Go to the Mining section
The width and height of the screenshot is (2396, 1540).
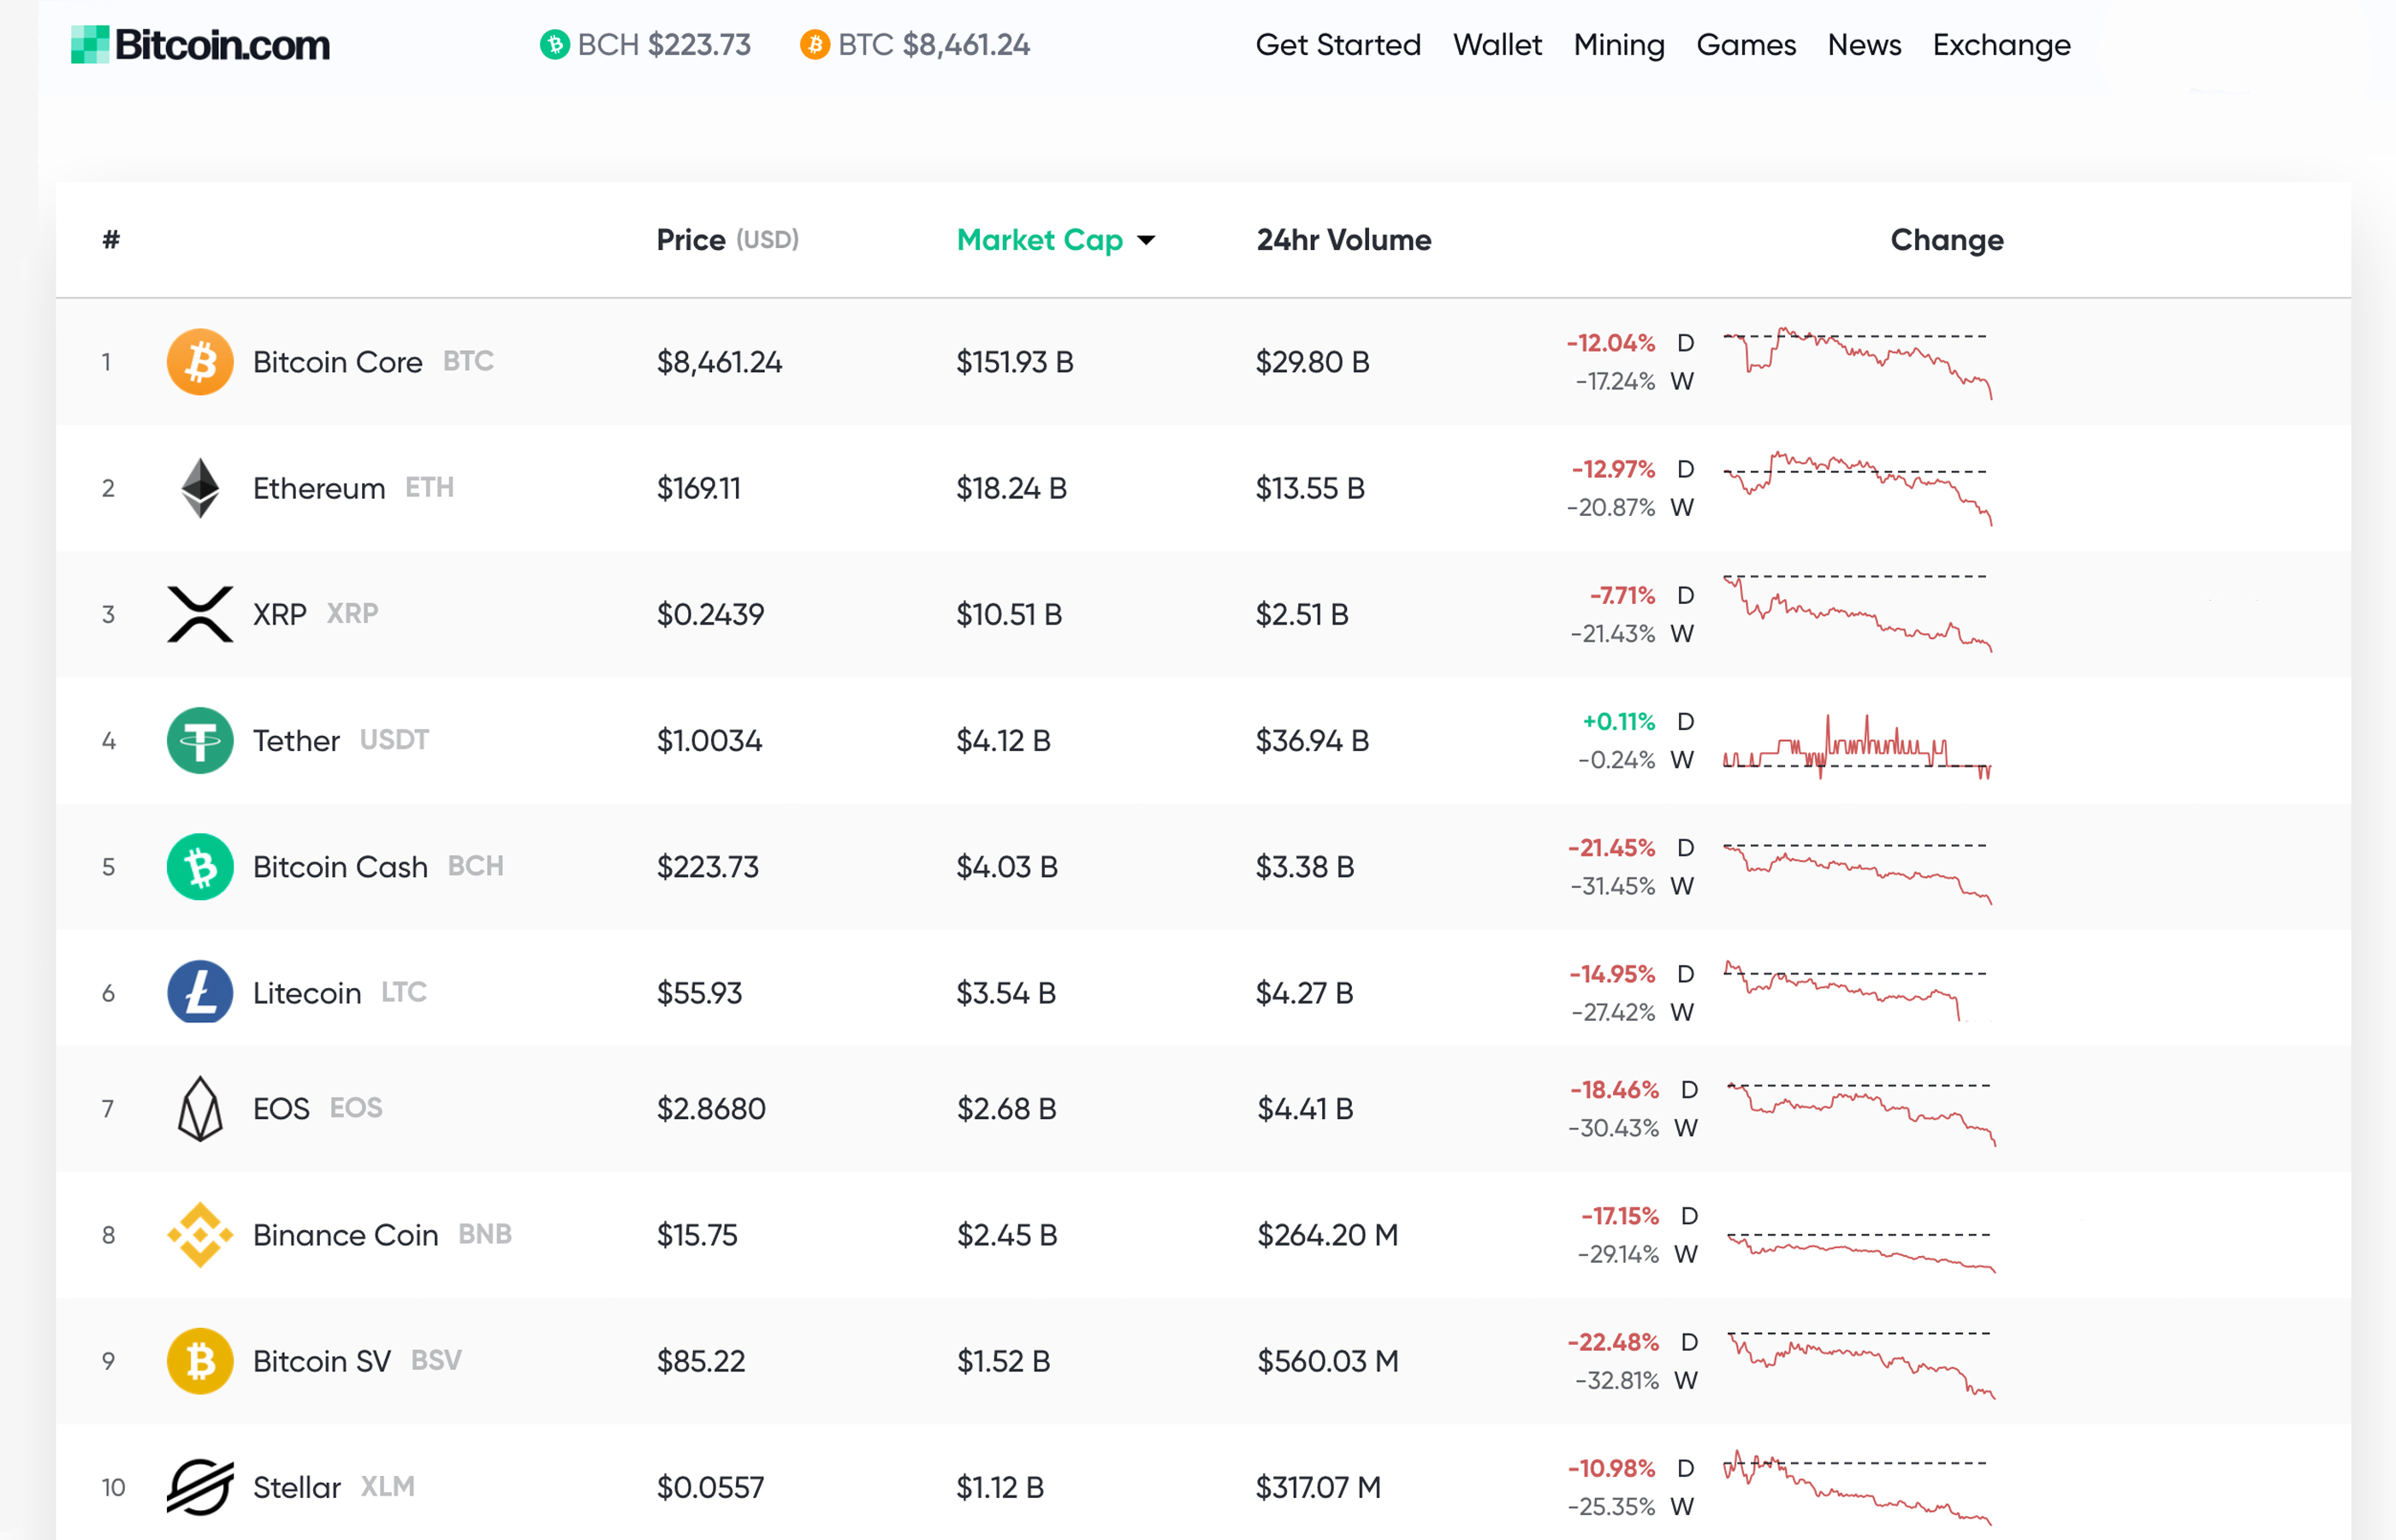1619,45
